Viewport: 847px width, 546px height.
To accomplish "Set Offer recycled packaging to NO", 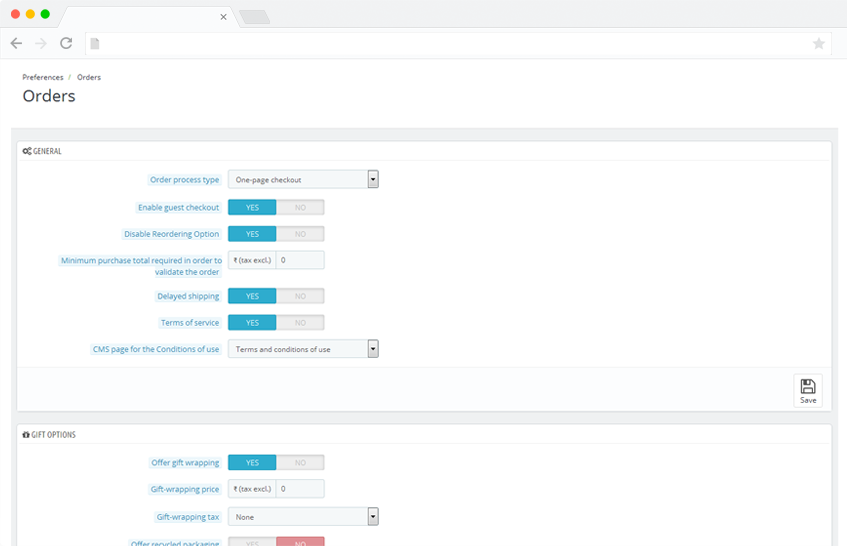I will tap(300, 542).
